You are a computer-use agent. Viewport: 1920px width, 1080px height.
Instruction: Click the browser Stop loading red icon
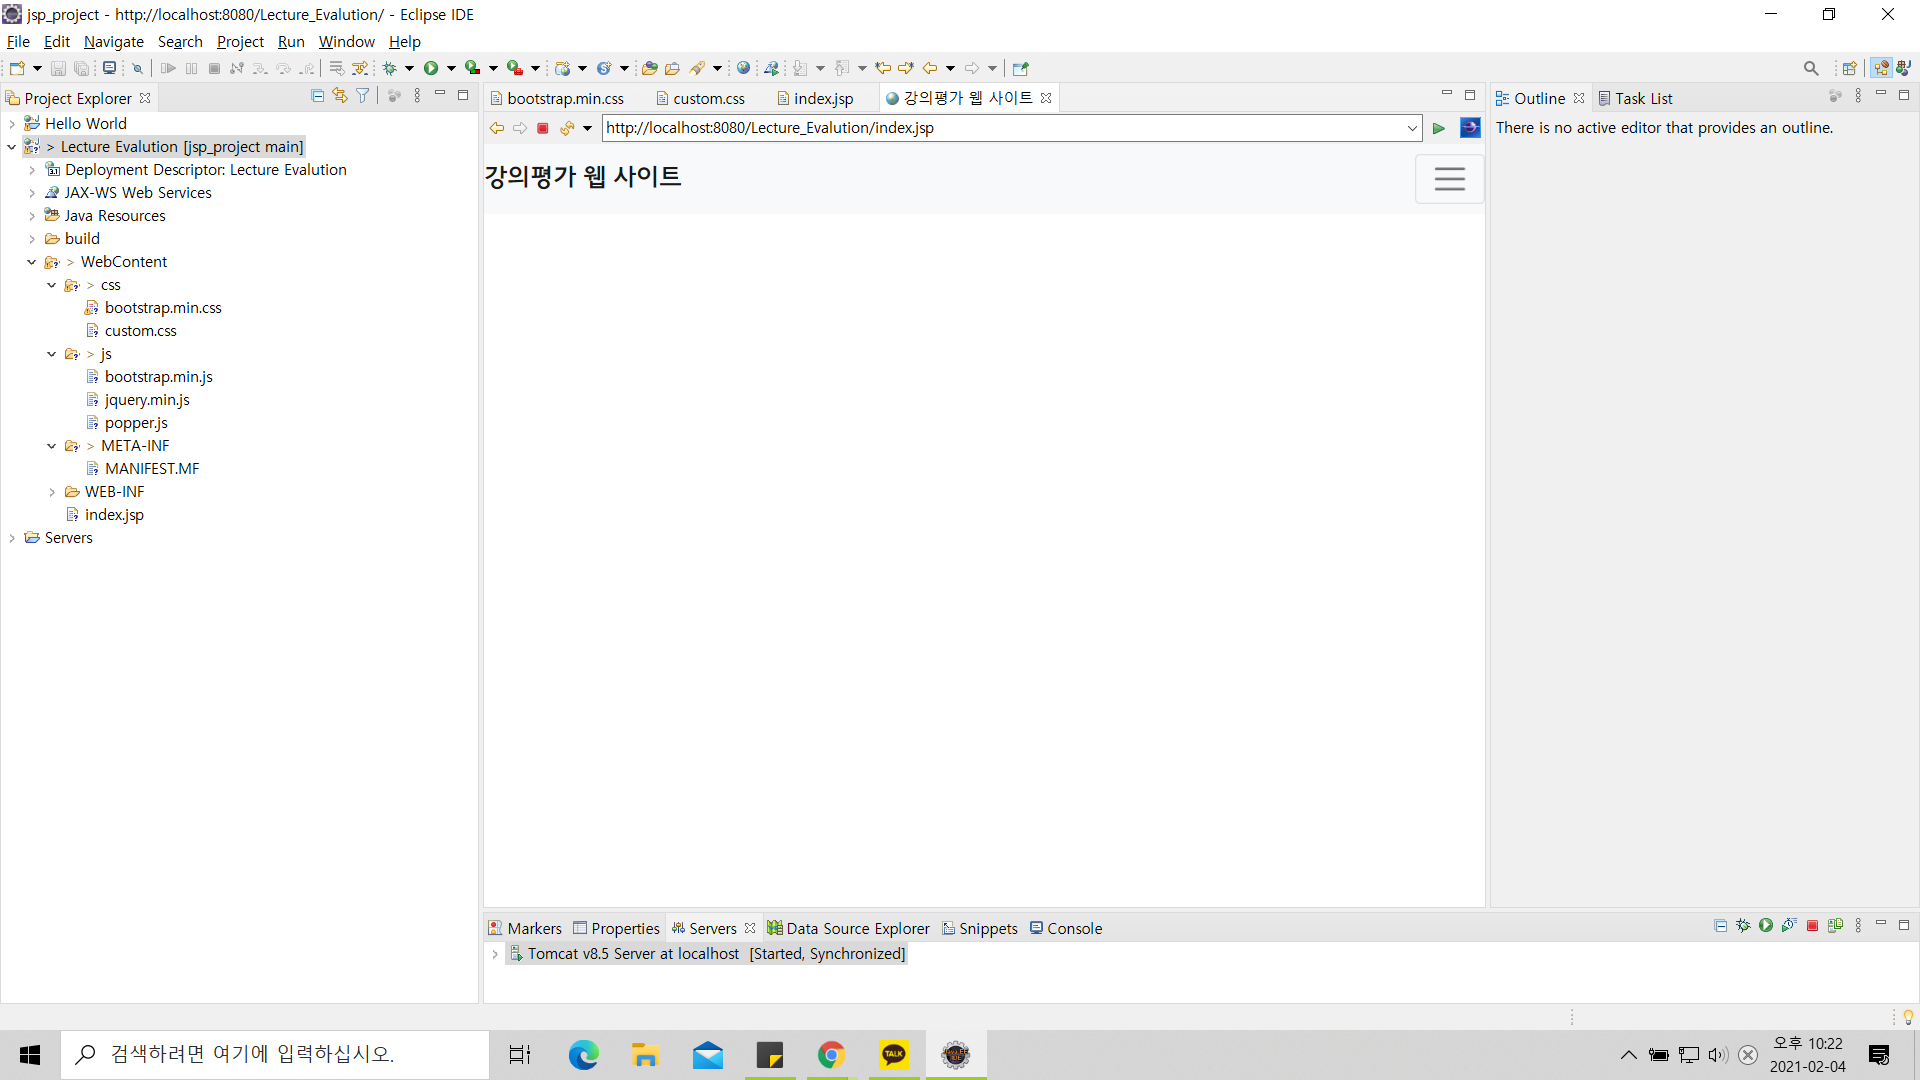[x=543, y=128]
